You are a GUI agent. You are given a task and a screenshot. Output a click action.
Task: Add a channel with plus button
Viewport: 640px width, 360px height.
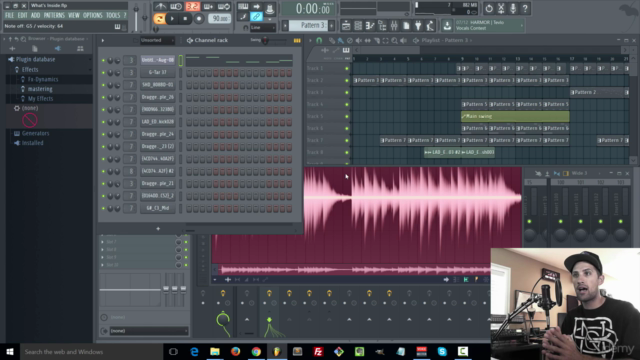[158, 229]
